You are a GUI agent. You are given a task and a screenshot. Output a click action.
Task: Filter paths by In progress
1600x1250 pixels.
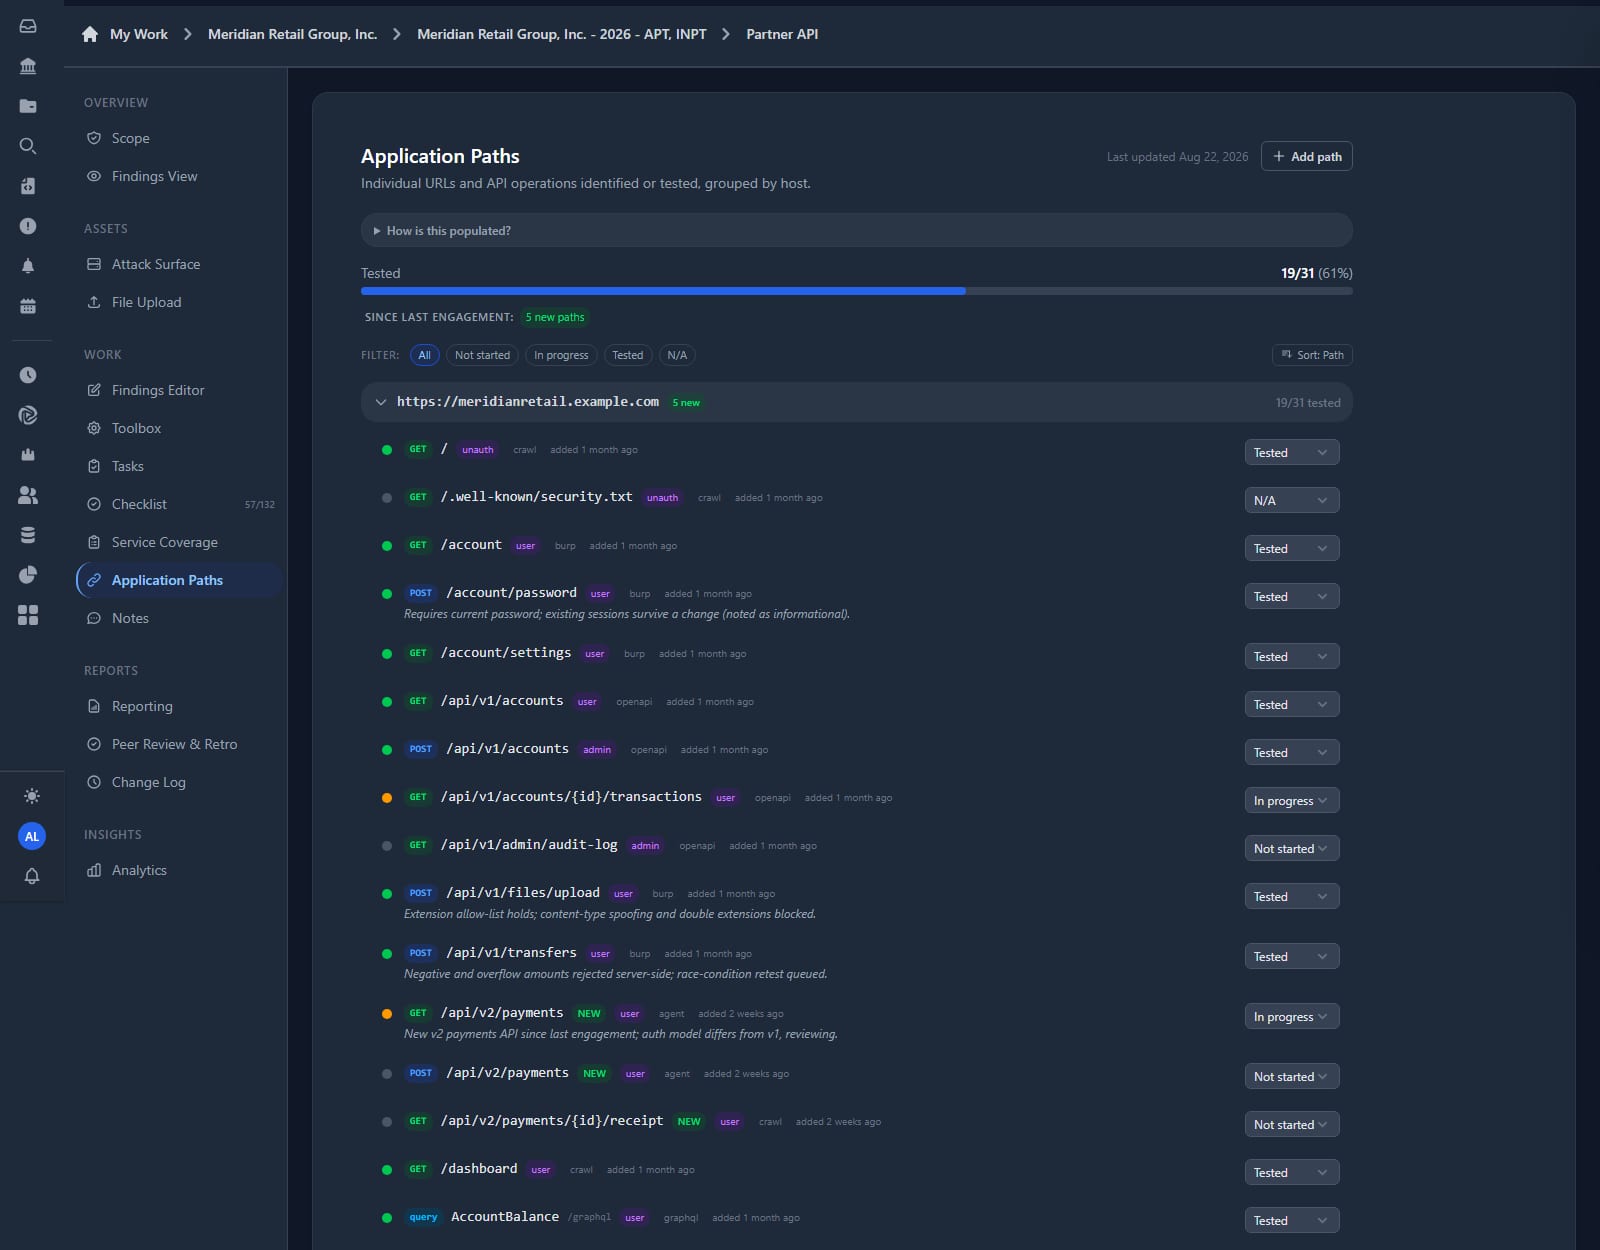pyautogui.click(x=561, y=355)
